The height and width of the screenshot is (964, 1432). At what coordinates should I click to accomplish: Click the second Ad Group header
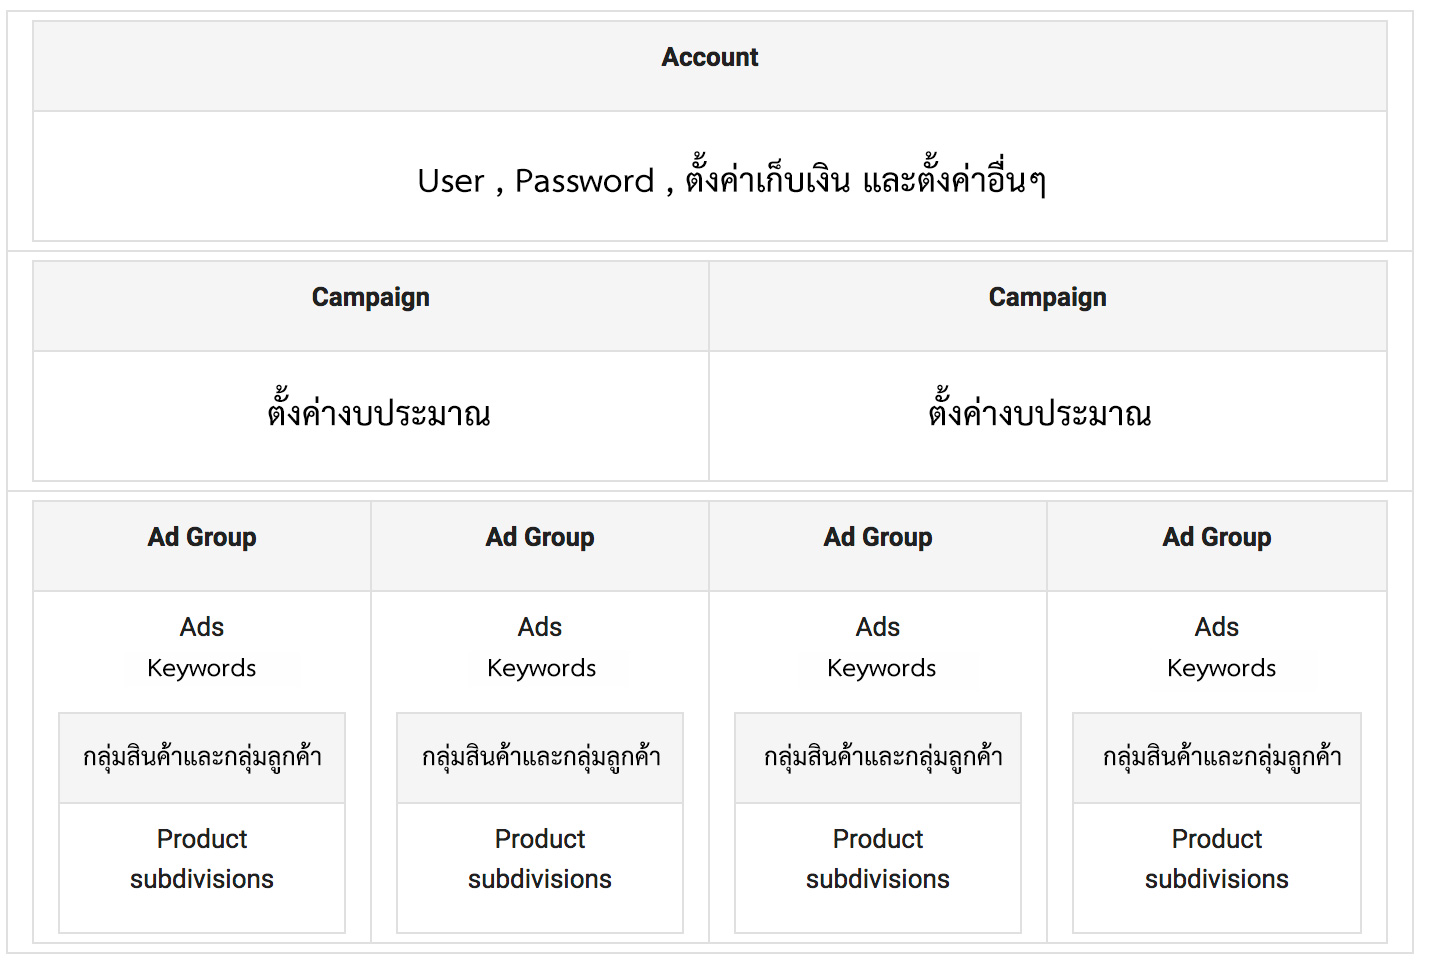point(540,546)
